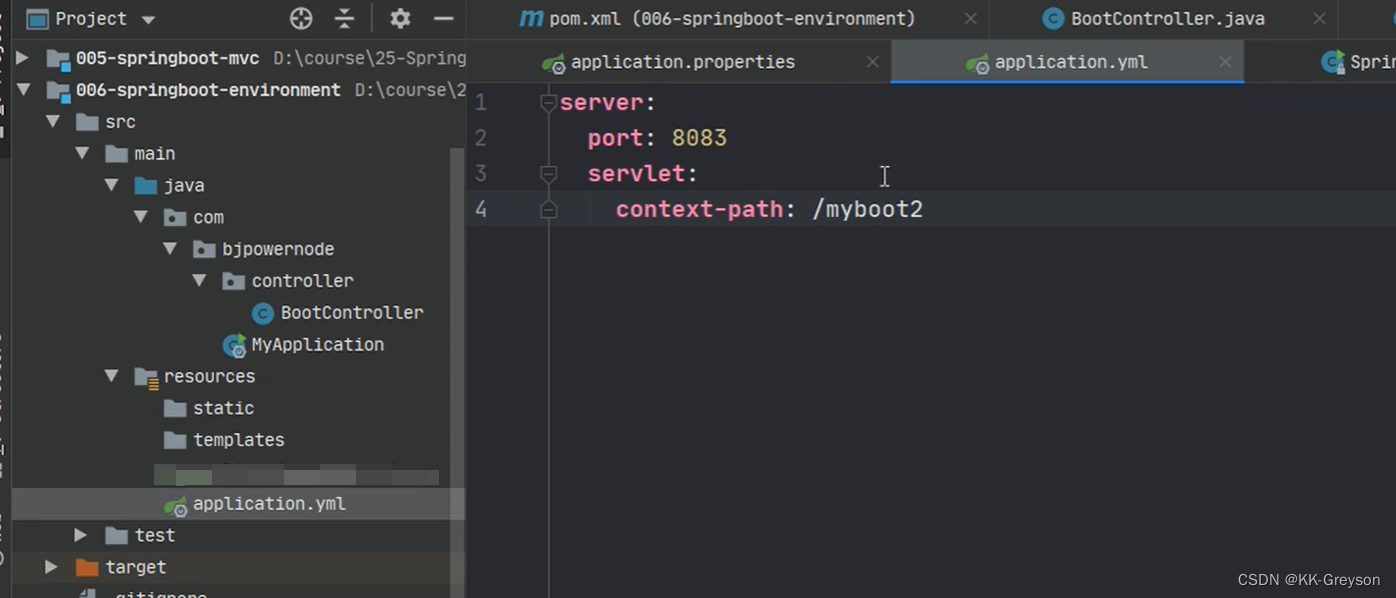The height and width of the screenshot is (598, 1396).
Task: Place cursor on /myboot2 value
Action: point(868,209)
